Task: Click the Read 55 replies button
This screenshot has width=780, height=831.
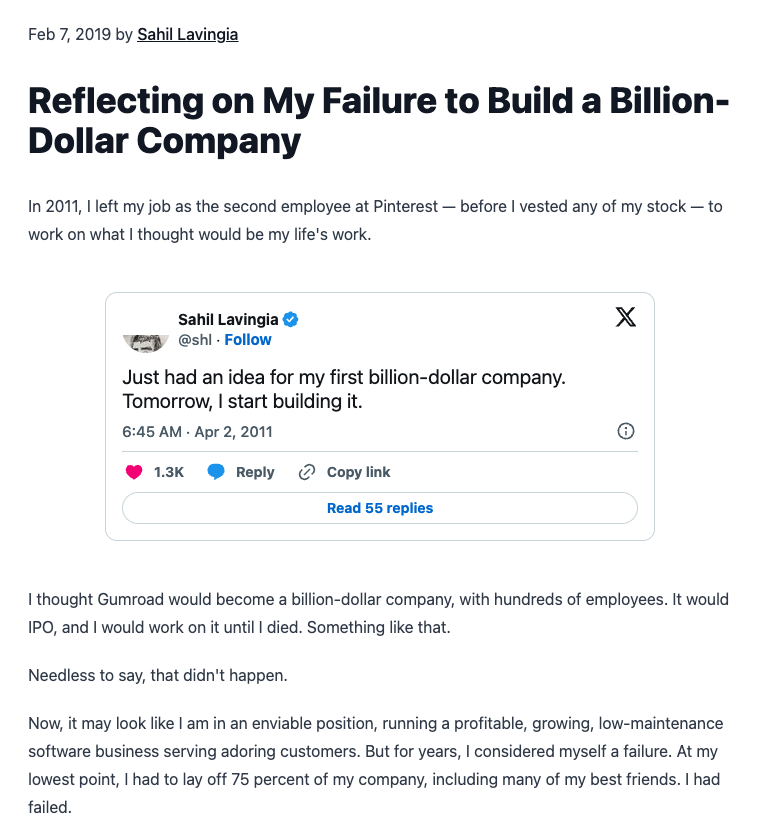Action: (x=380, y=508)
